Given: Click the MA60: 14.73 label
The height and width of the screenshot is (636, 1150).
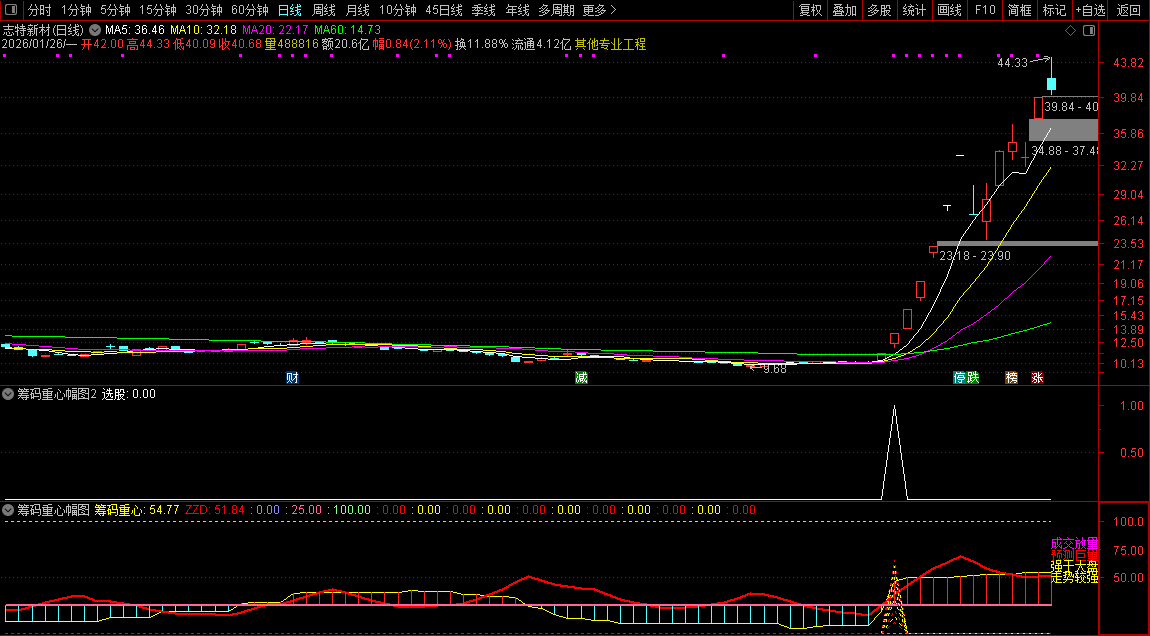Looking at the screenshot, I should 347,30.
